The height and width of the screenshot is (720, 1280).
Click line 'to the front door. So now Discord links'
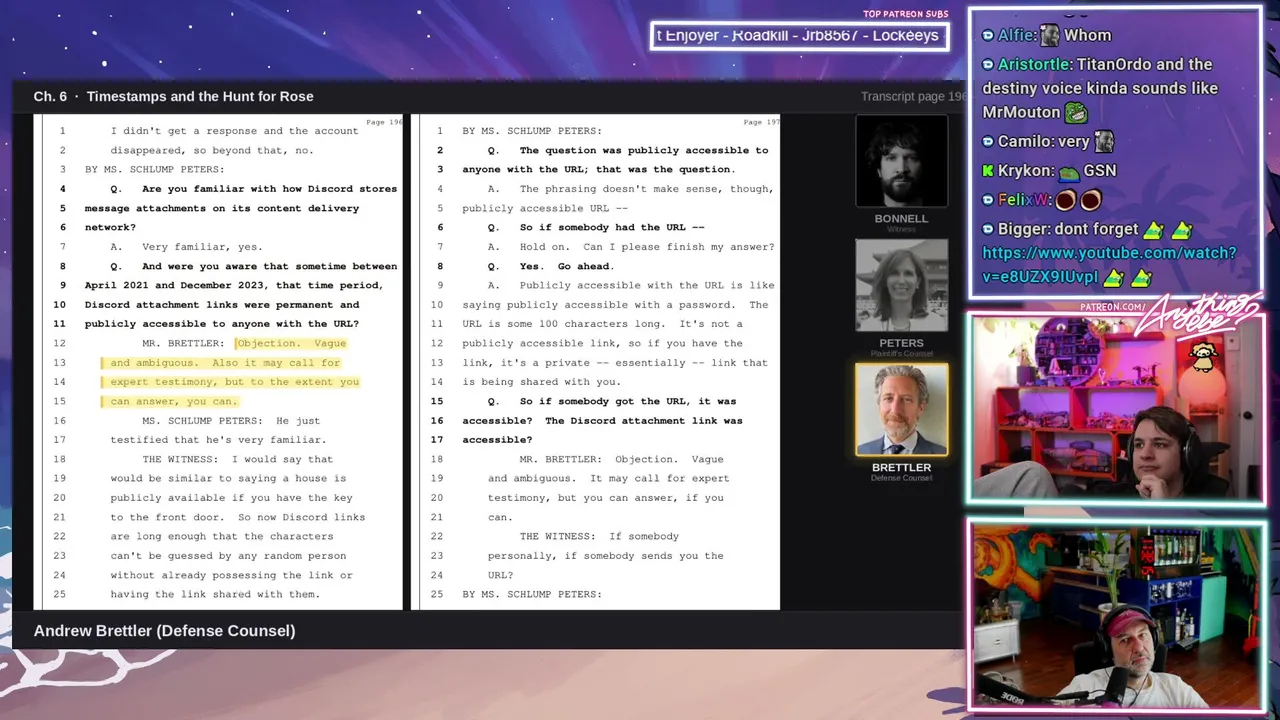[238, 517]
